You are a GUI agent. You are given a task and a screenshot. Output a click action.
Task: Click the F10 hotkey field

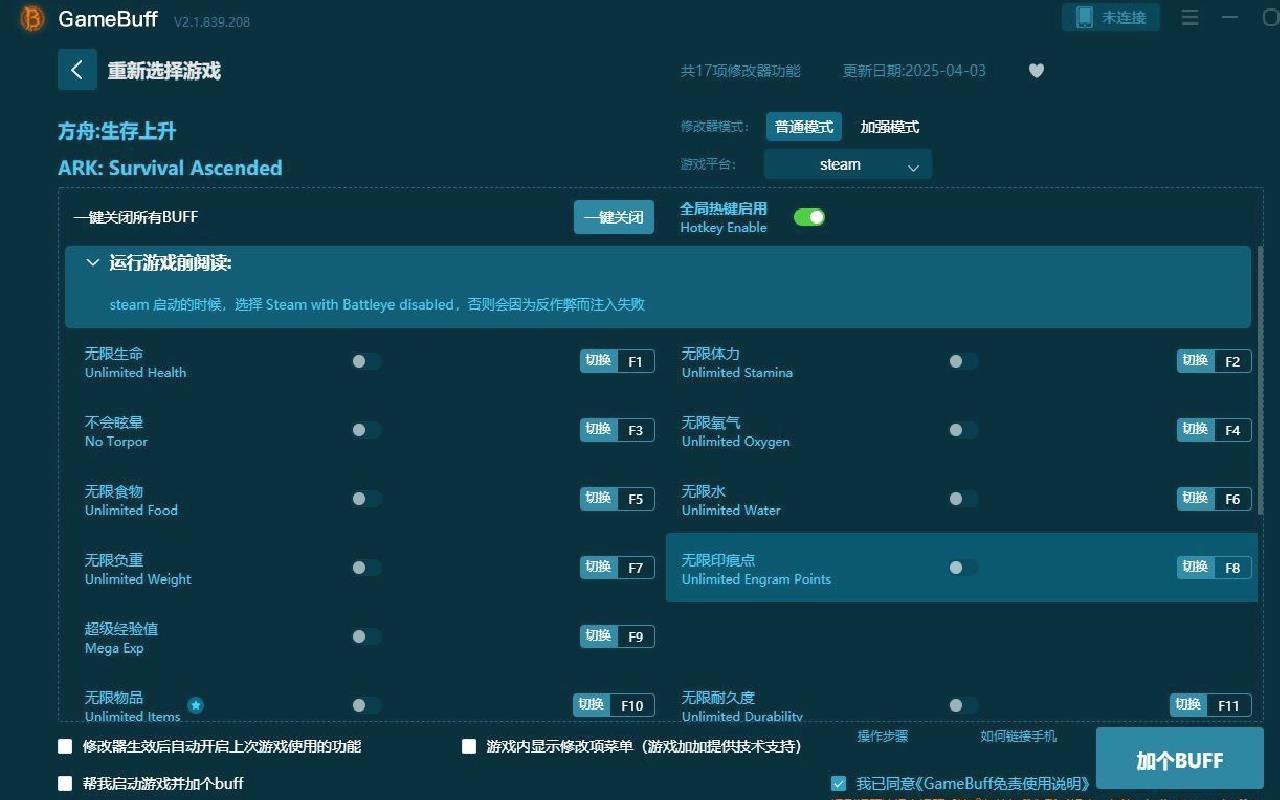pos(632,706)
